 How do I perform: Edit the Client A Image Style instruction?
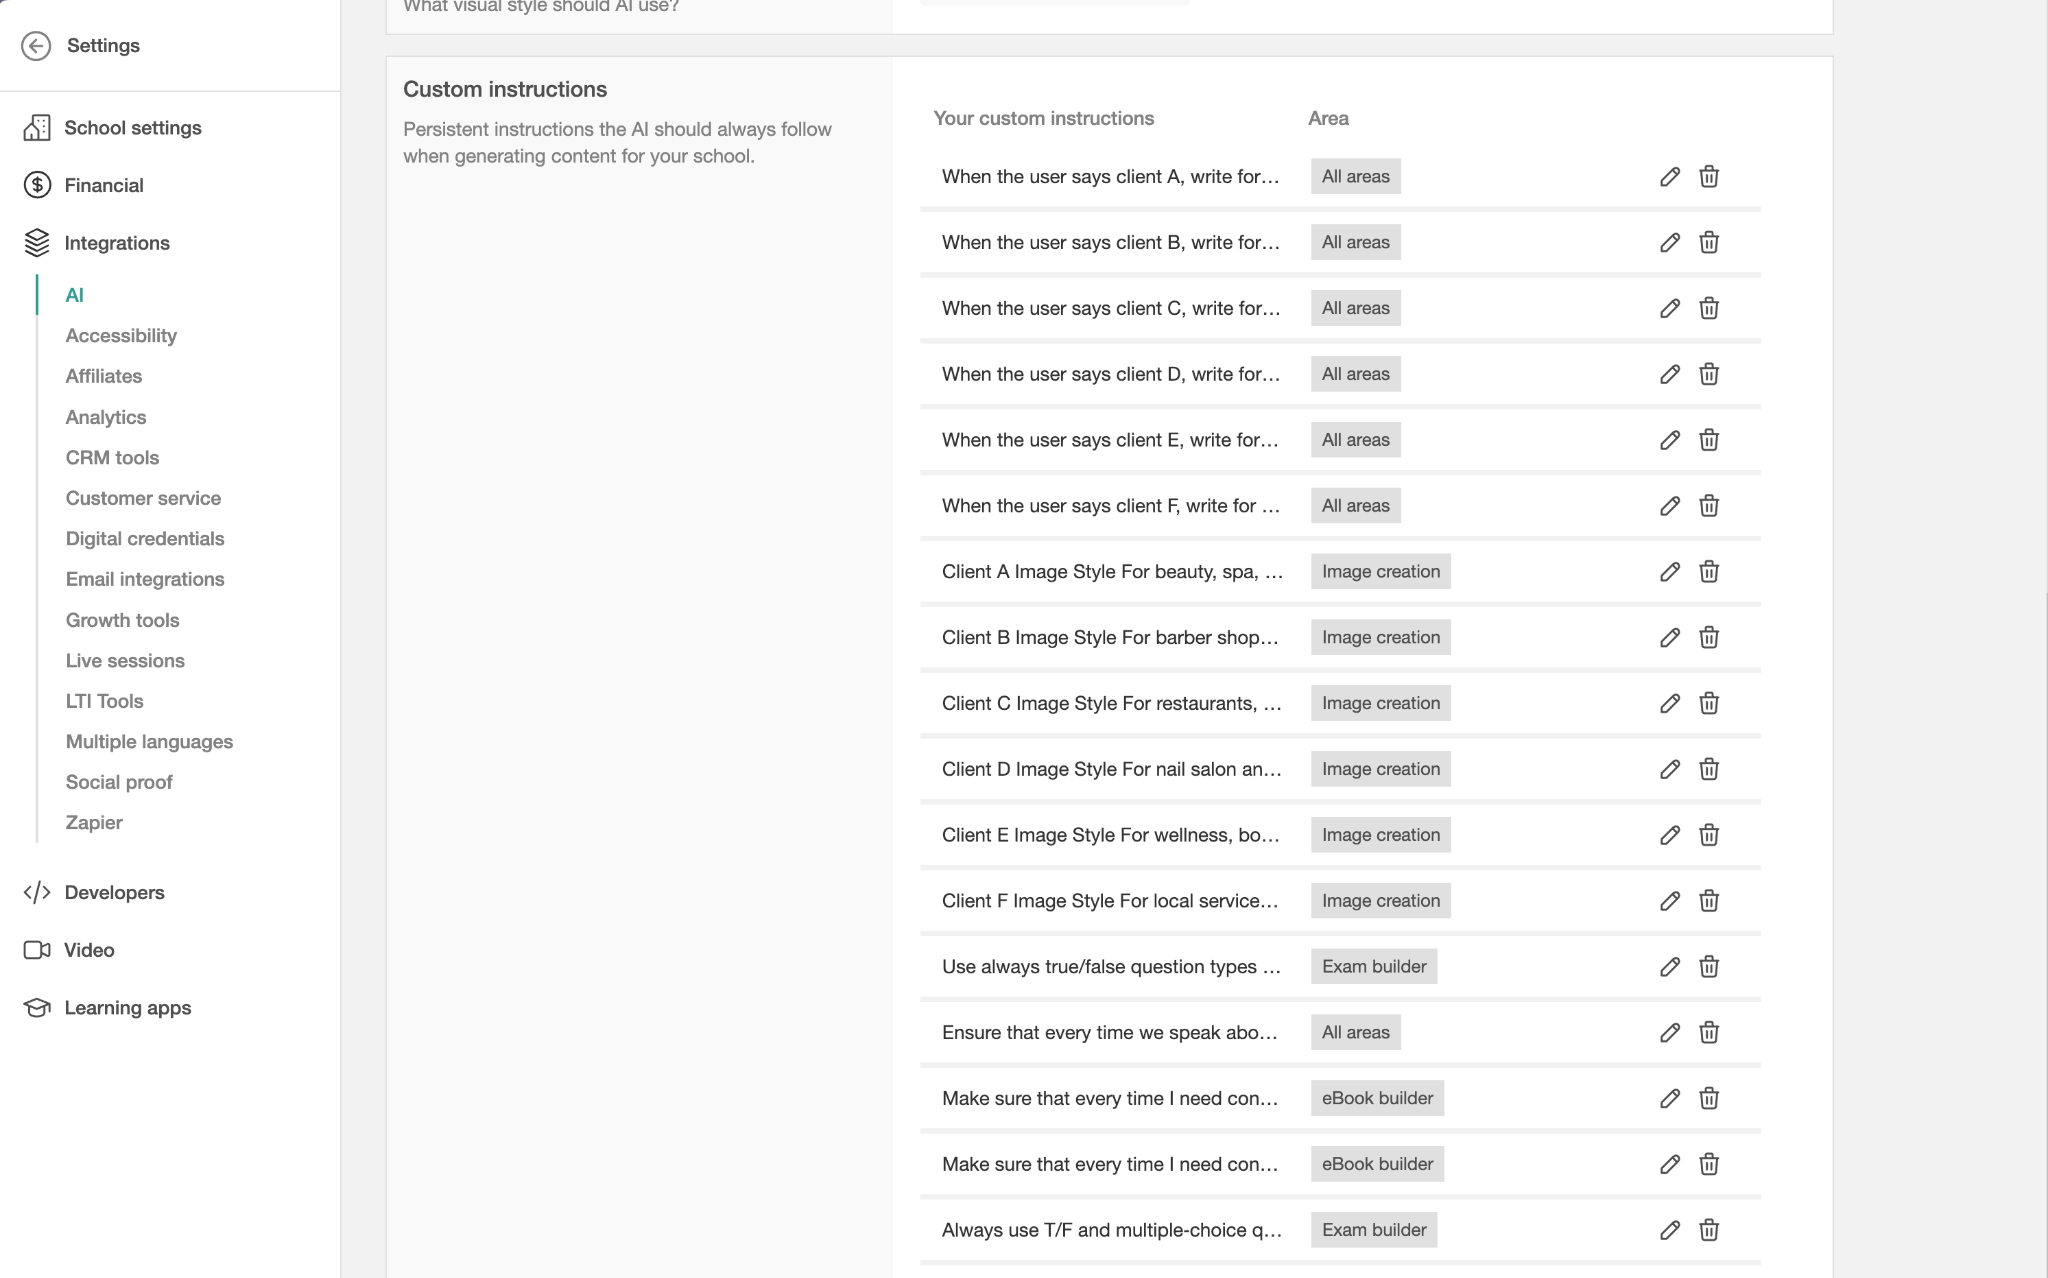(x=1670, y=572)
